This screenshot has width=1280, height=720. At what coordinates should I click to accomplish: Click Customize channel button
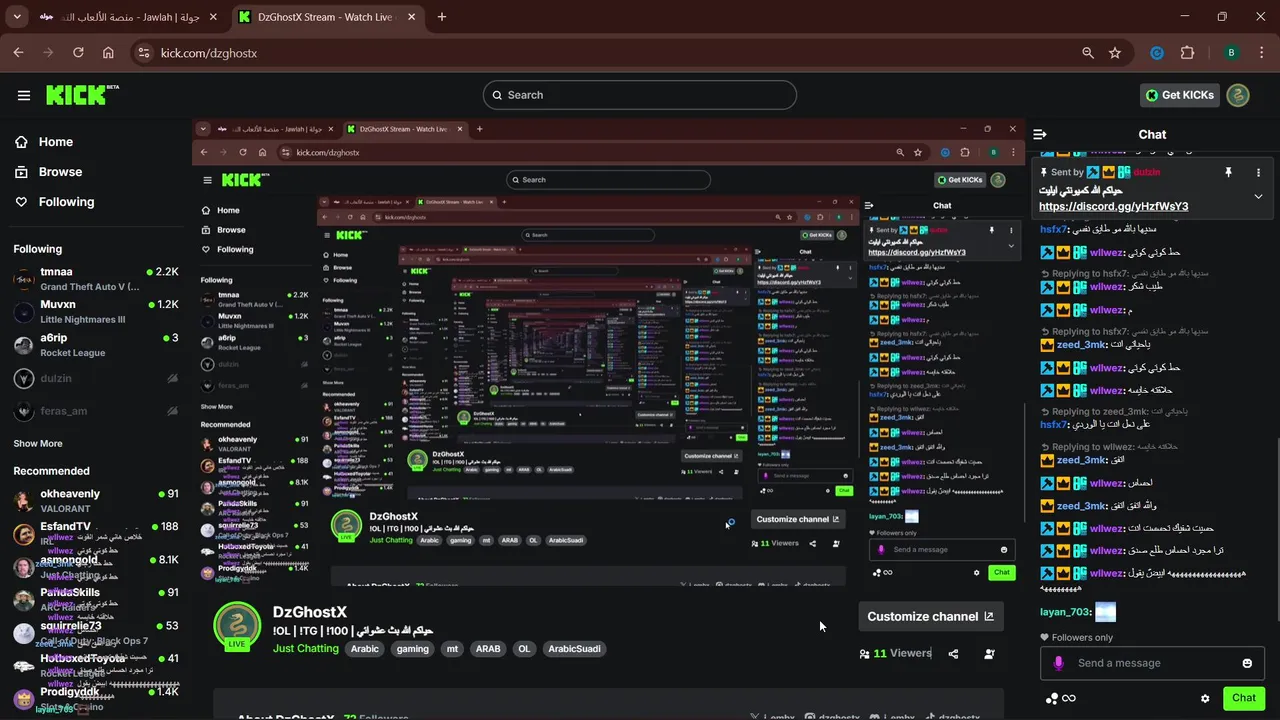pyautogui.click(x=931, y=616)
